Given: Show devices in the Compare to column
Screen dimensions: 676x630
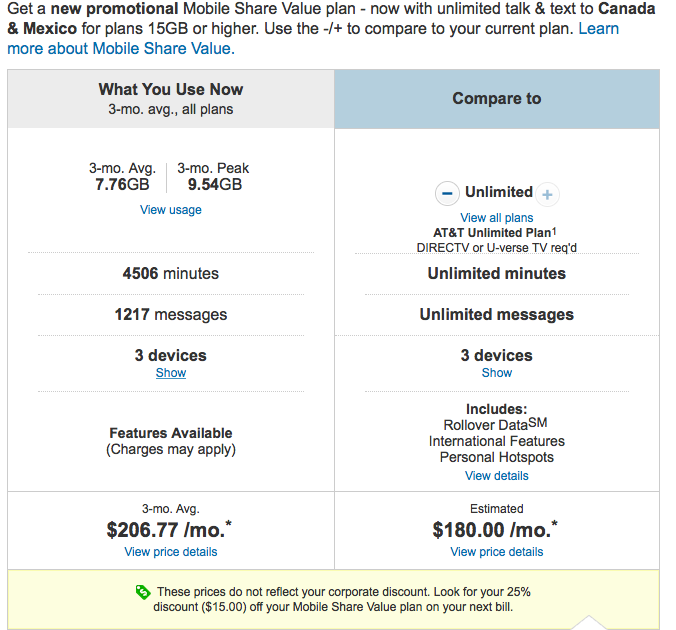Looking at the screenshot, I should (x=497, y=373).
